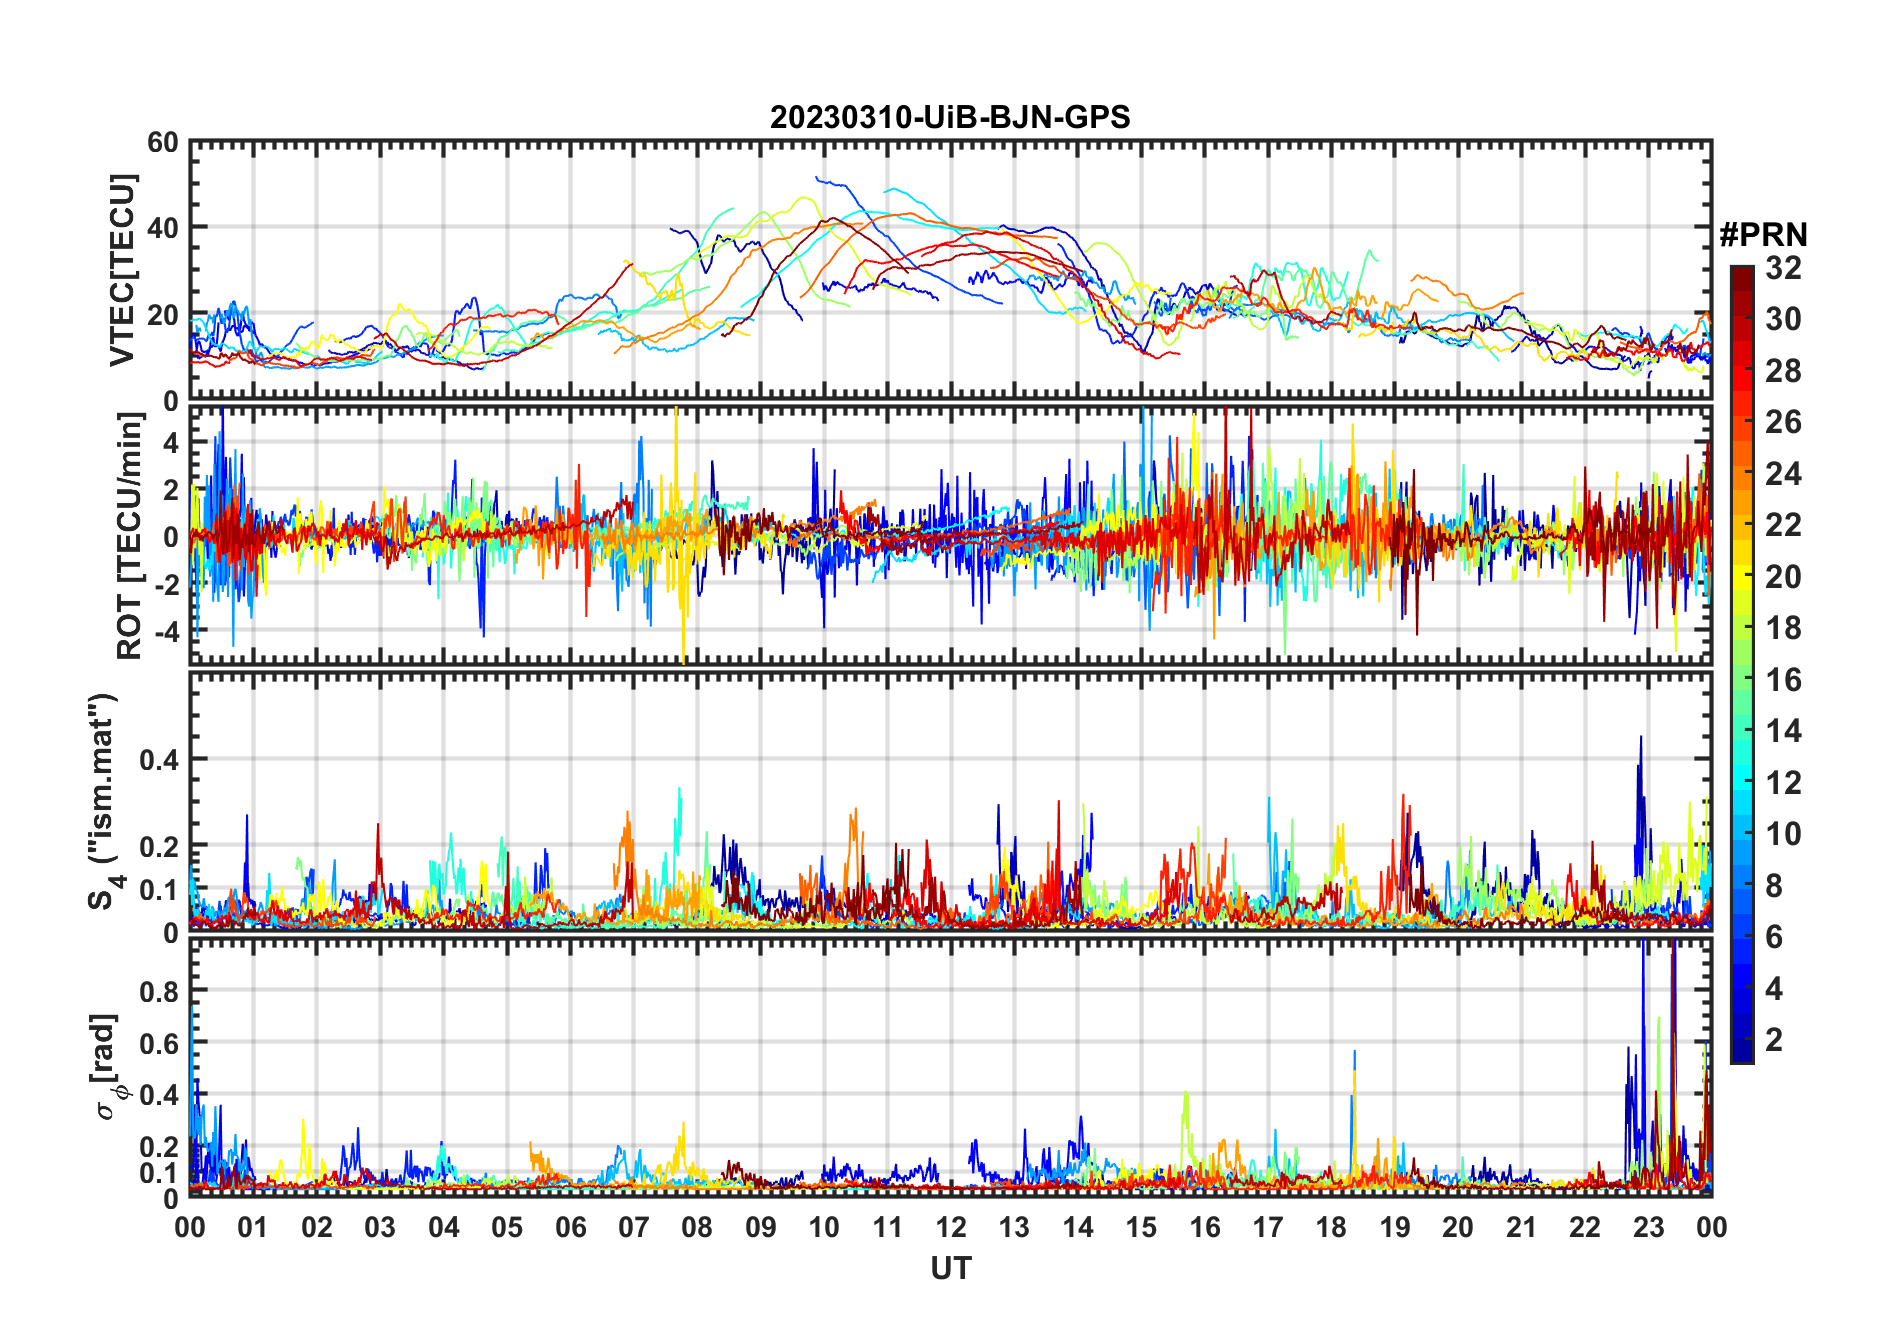Image resolution: width=1902 pixels, height=1330 pixels.
Task: Select the 20 tick on the VTEC axis
Action: coord(163,315)
